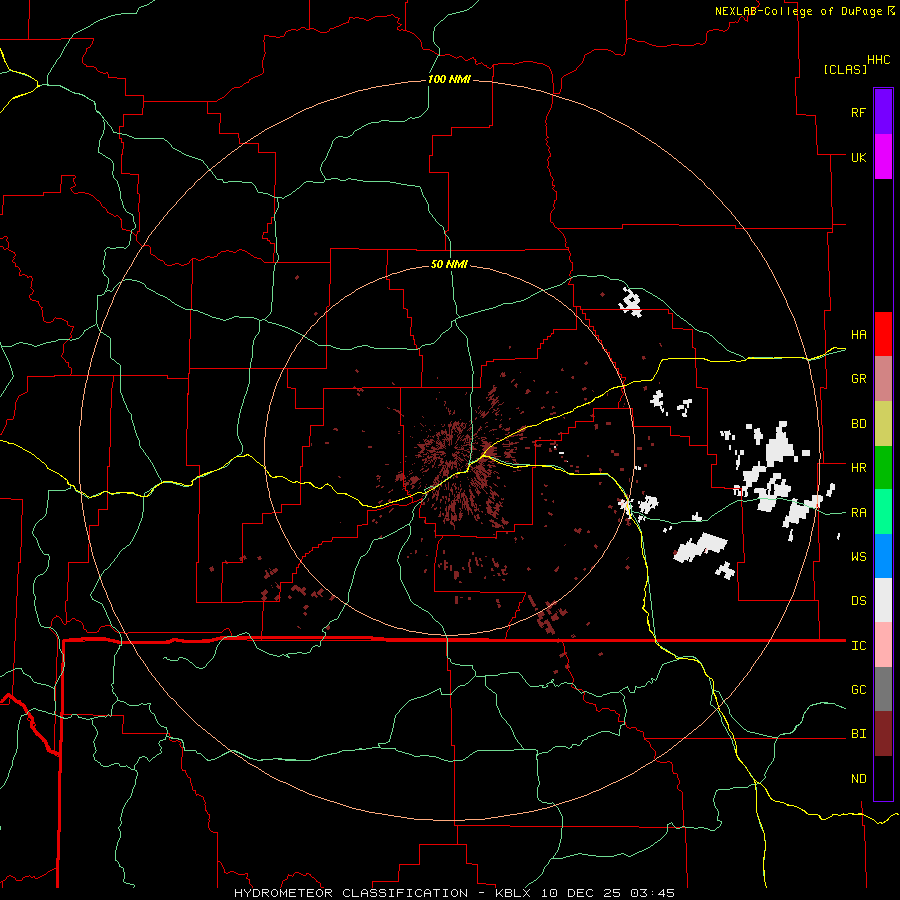Click the GC legend label
Image resolution: width=900 pixels, height=900 pixels.
coord(858,690)
